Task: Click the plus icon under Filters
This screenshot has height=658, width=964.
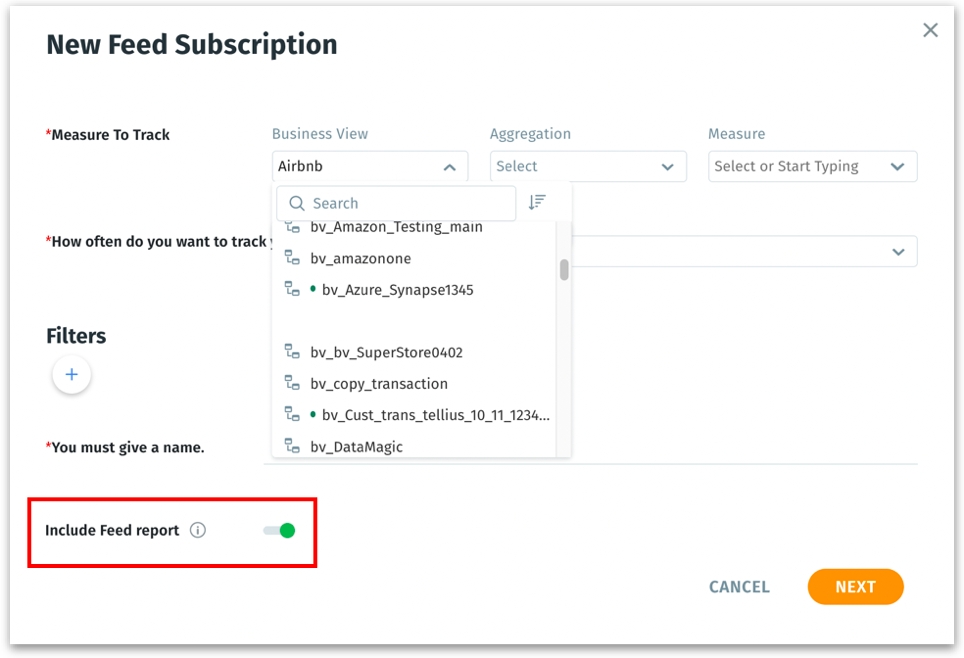Action: click(72, 375)
